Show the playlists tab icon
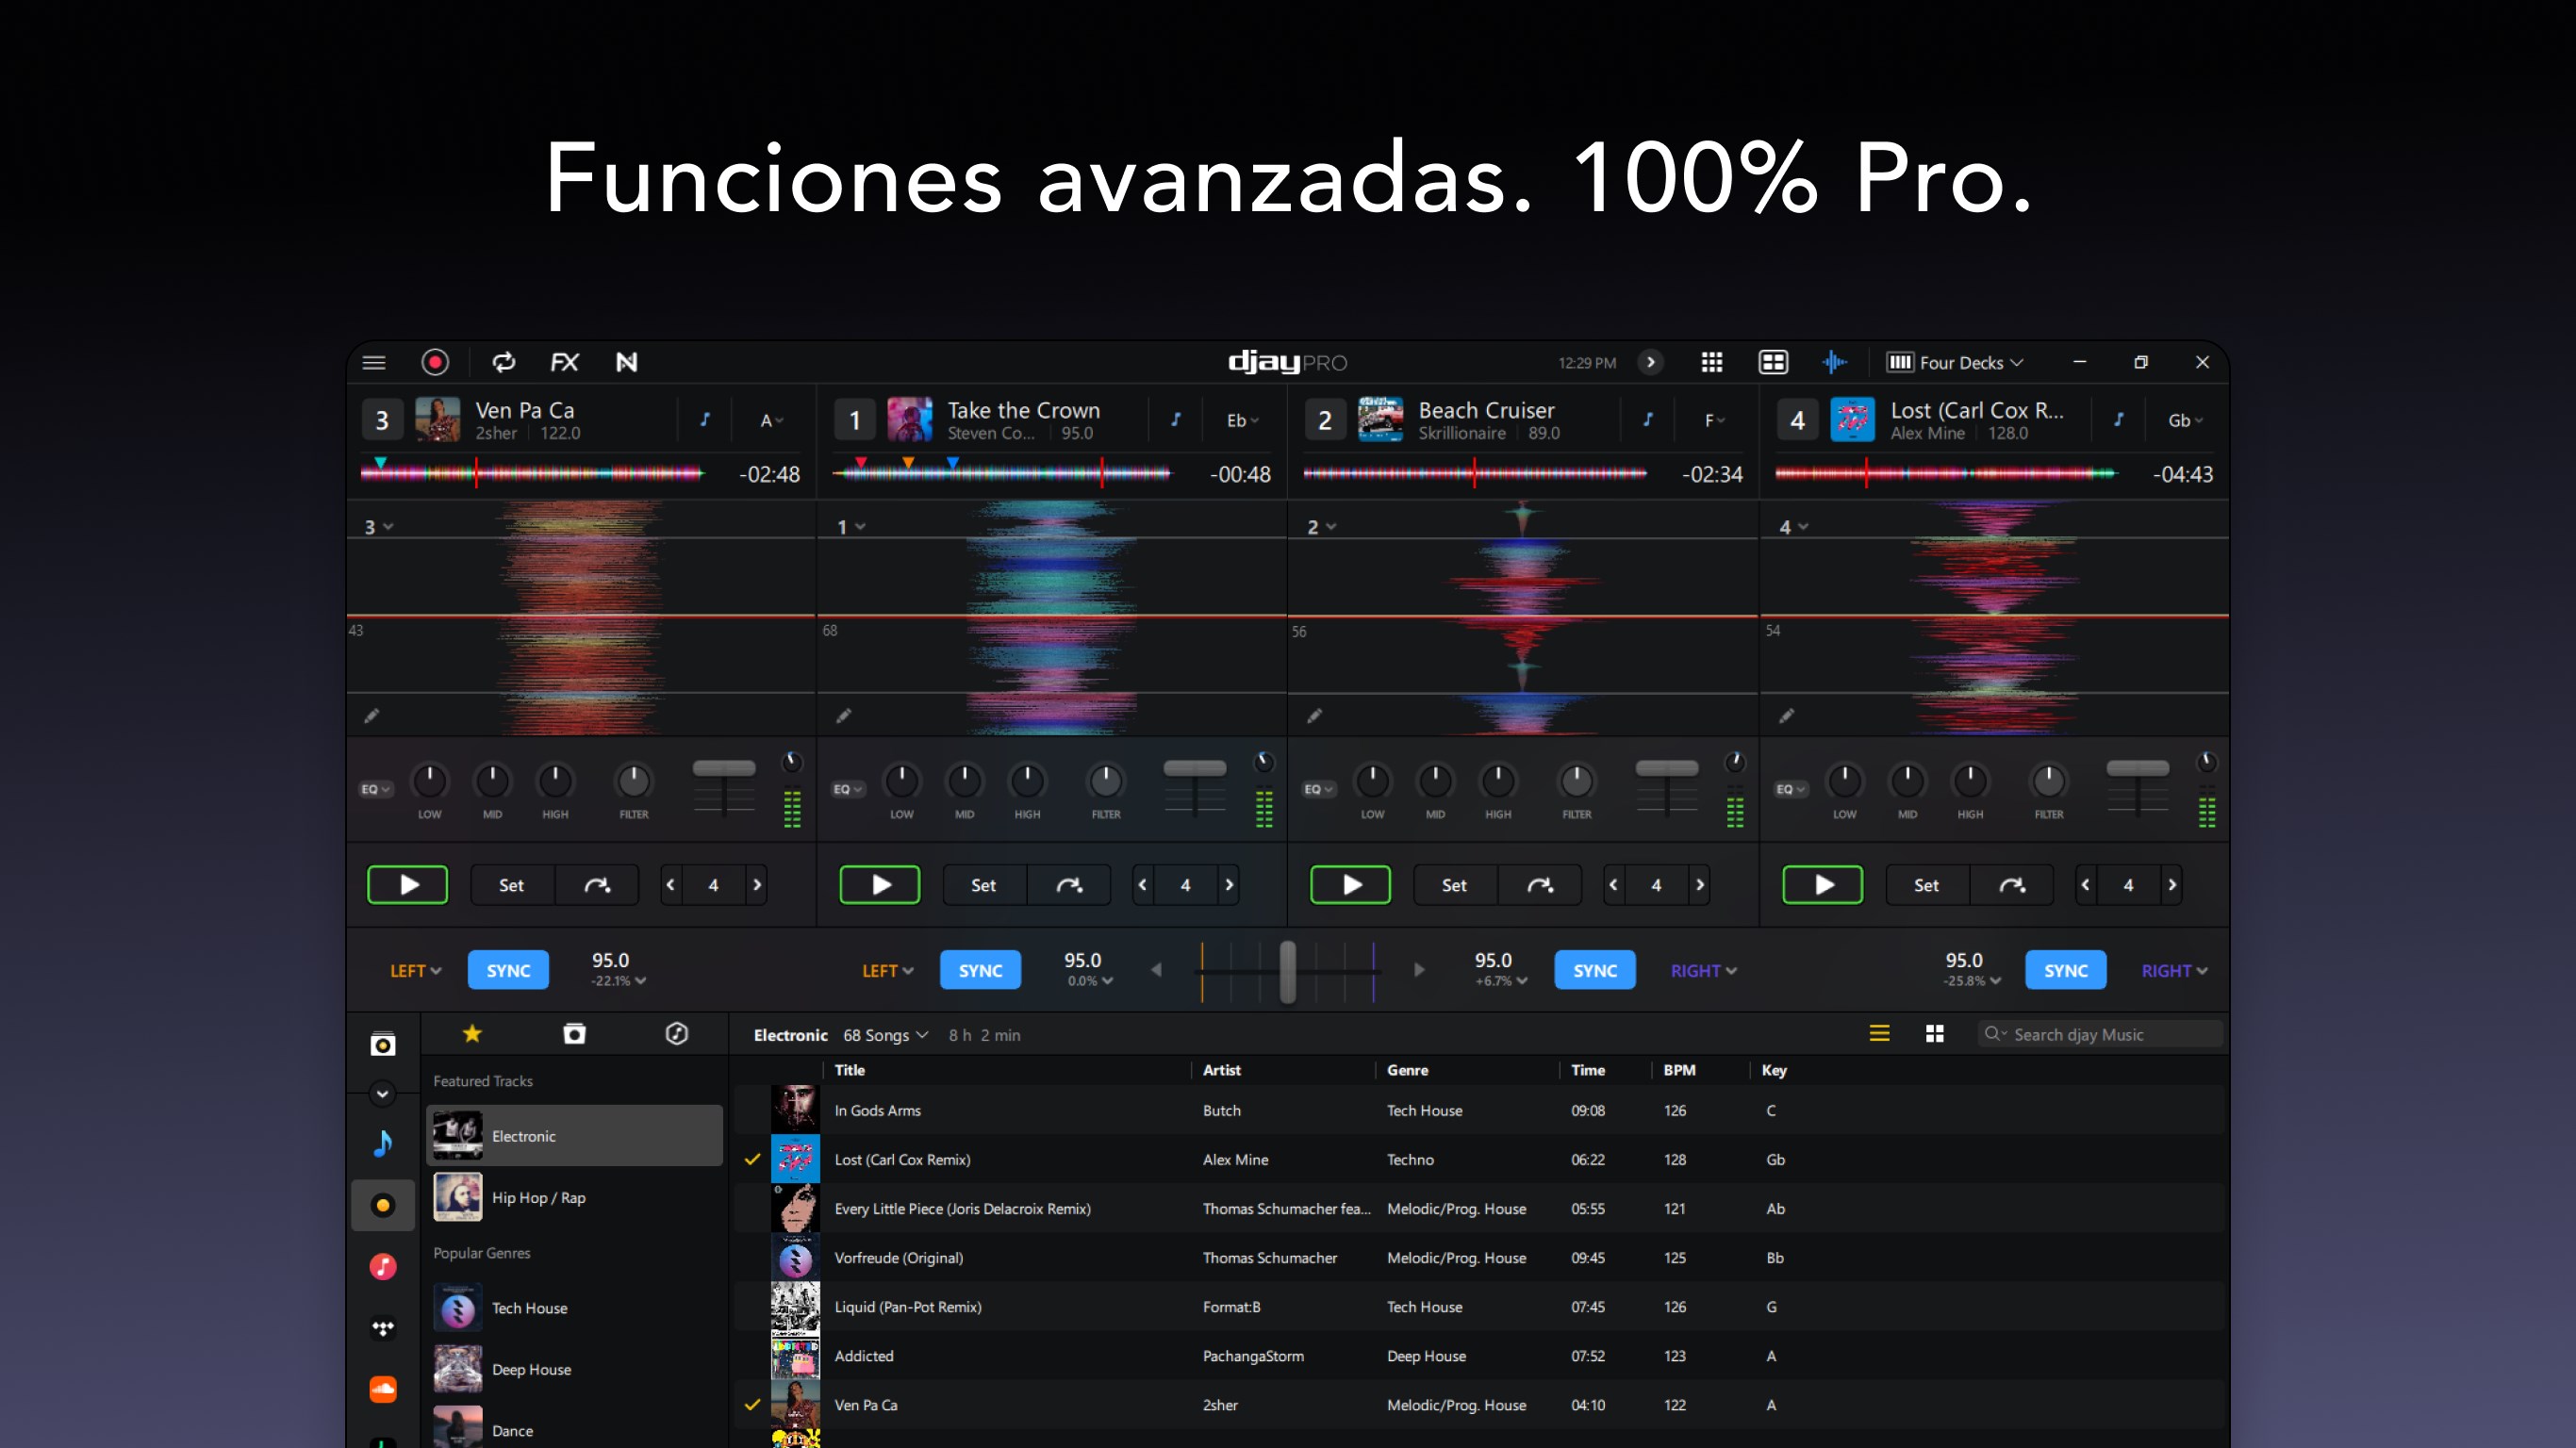Screen dimensions: 2576x1448 pyautogui.click(x=575, y=1034)
